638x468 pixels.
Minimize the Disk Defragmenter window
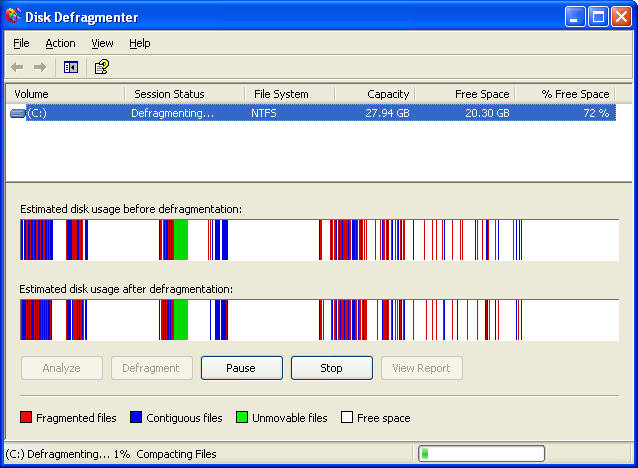575,17
